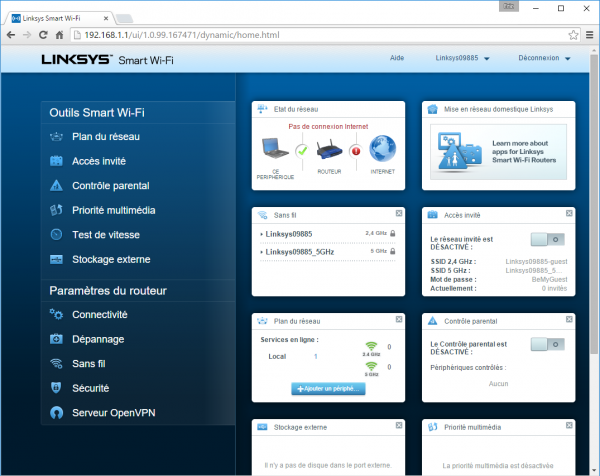Click the Ajouter un périphérique button

pos(329,388)
